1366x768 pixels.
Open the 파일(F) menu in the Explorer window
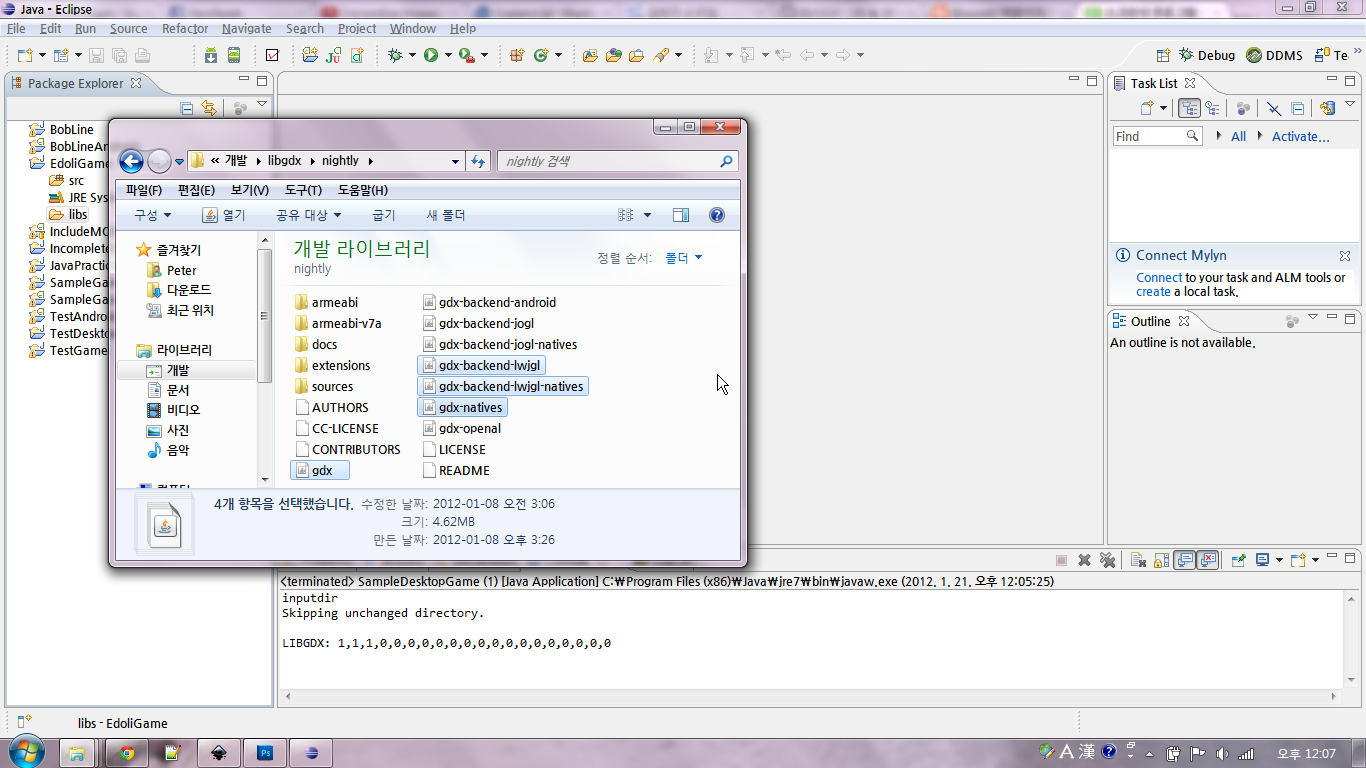click(x=144, y=190)
